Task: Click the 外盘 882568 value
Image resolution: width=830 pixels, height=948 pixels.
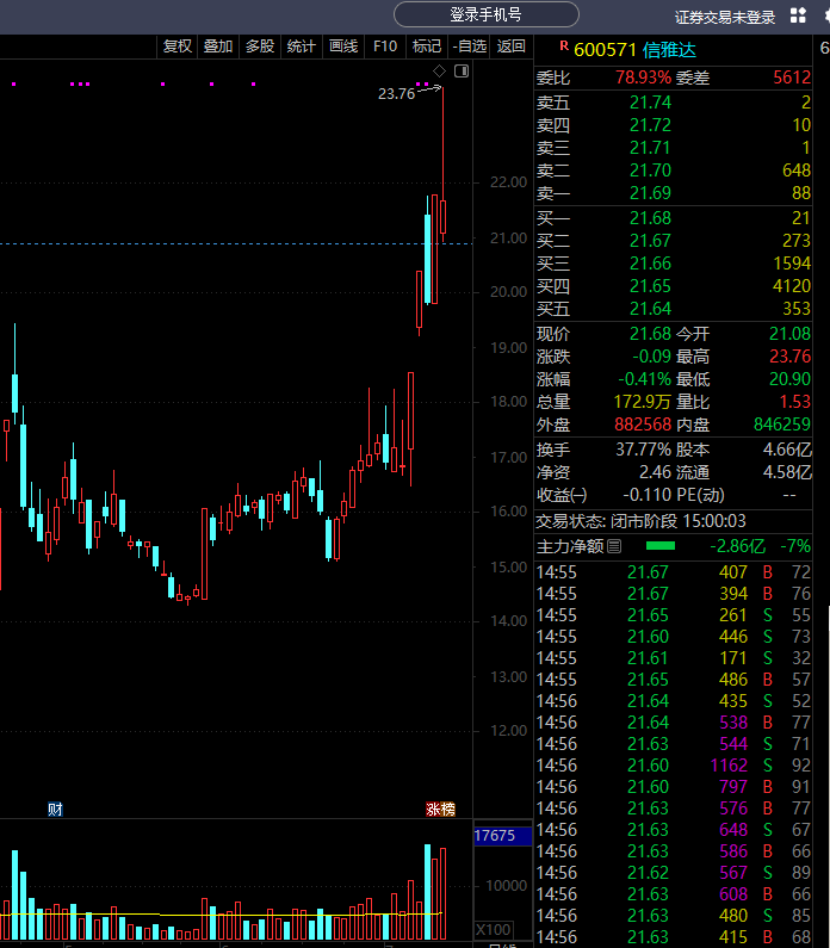Action: (643, 424)
